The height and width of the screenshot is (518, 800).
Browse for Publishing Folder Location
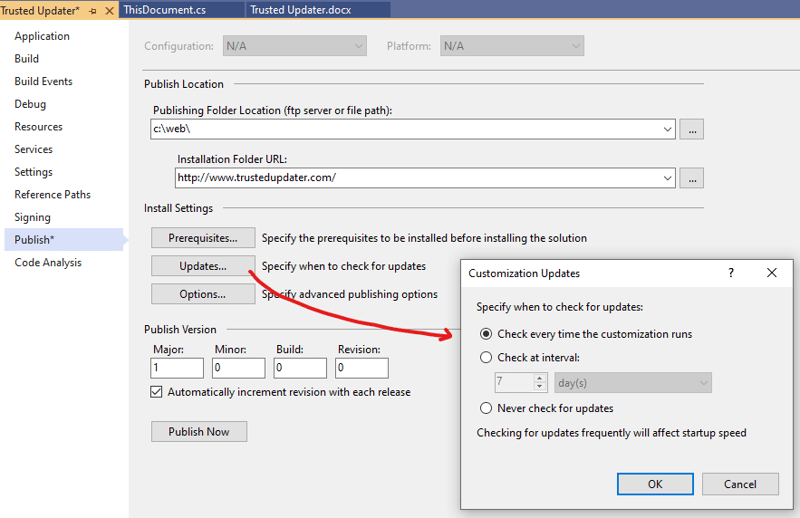[692, 129]
